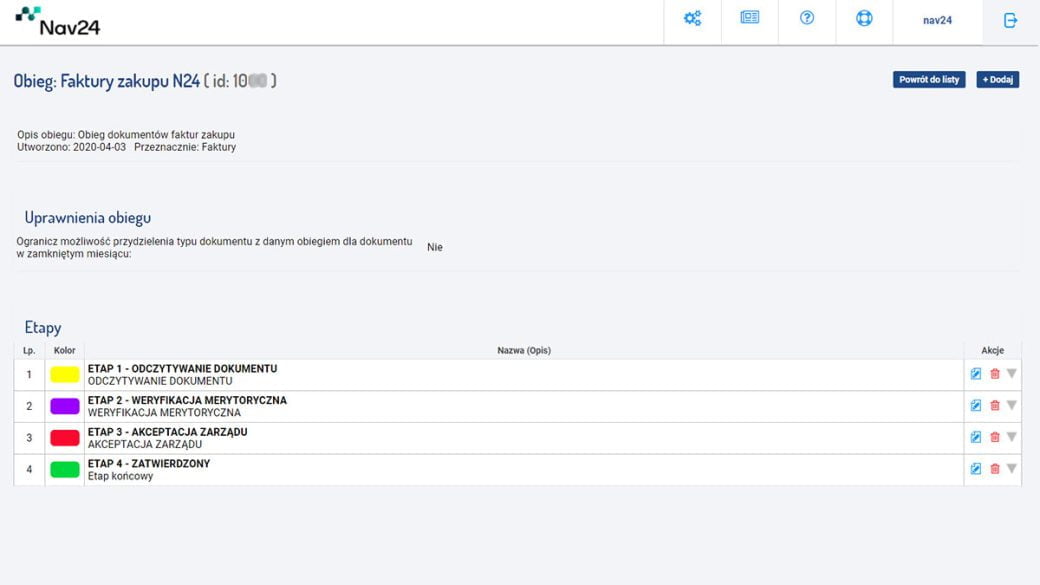Click down arrow for ETAP 3 row
Screen dimensions: 1040x585
1011,436
